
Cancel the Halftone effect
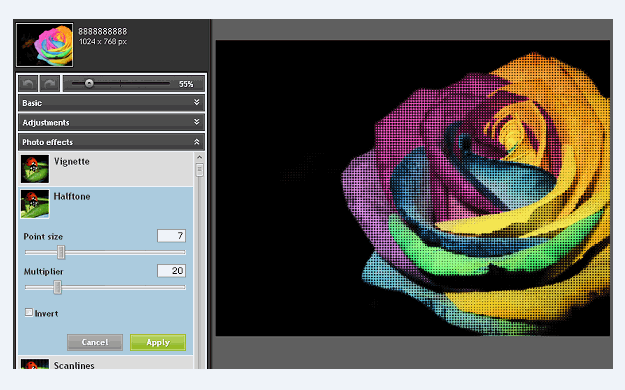[x=95, y=342]
